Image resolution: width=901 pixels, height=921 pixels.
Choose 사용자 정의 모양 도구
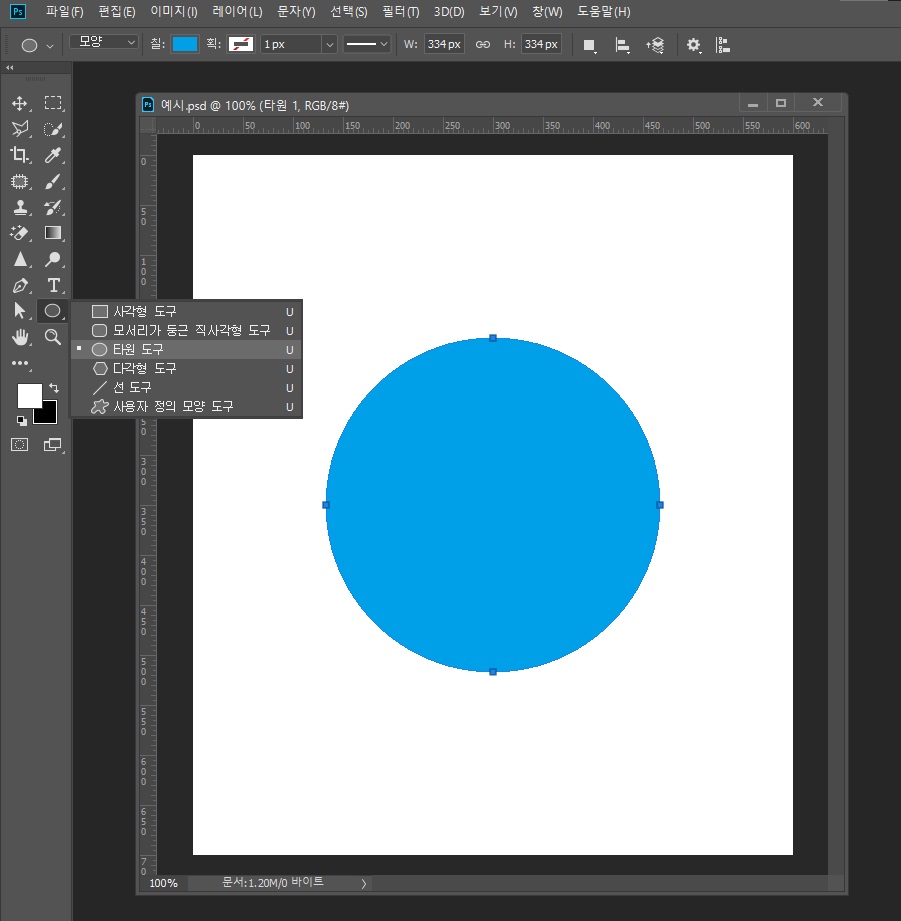click(x=187, y=406)
